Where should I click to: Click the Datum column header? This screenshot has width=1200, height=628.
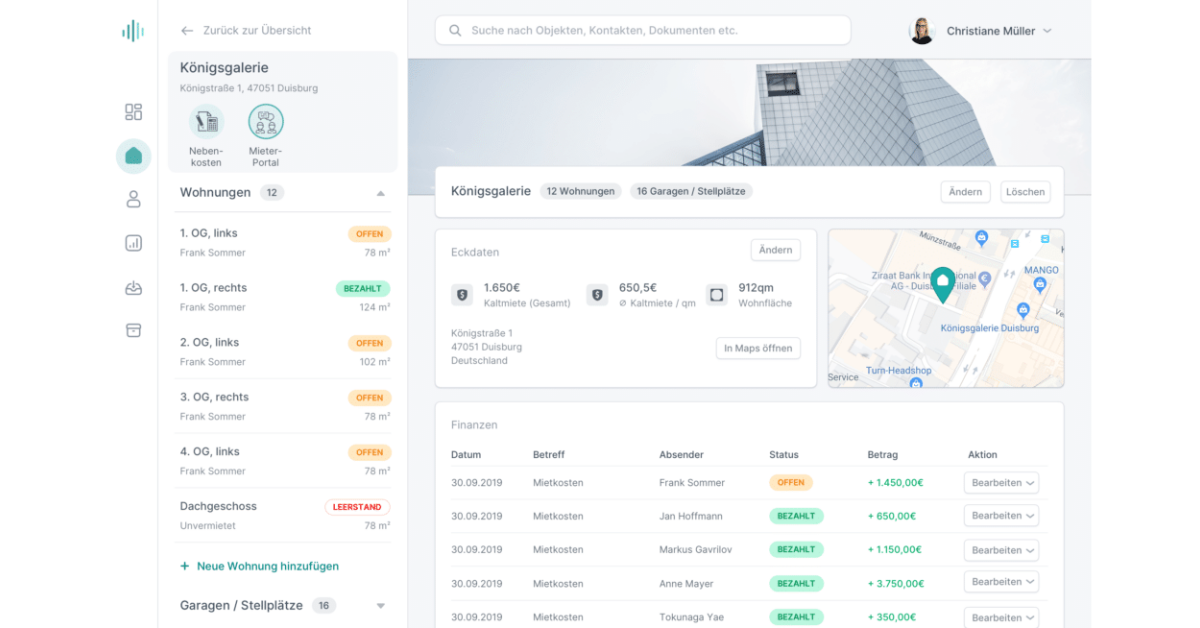[466, 455]
